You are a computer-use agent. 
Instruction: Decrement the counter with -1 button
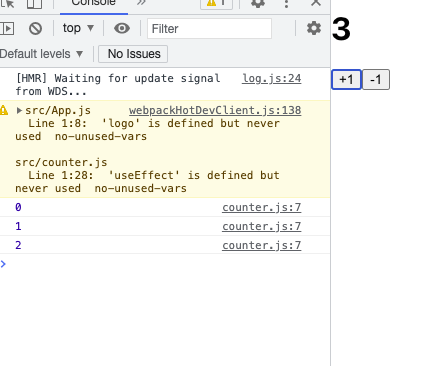point(376,80)
